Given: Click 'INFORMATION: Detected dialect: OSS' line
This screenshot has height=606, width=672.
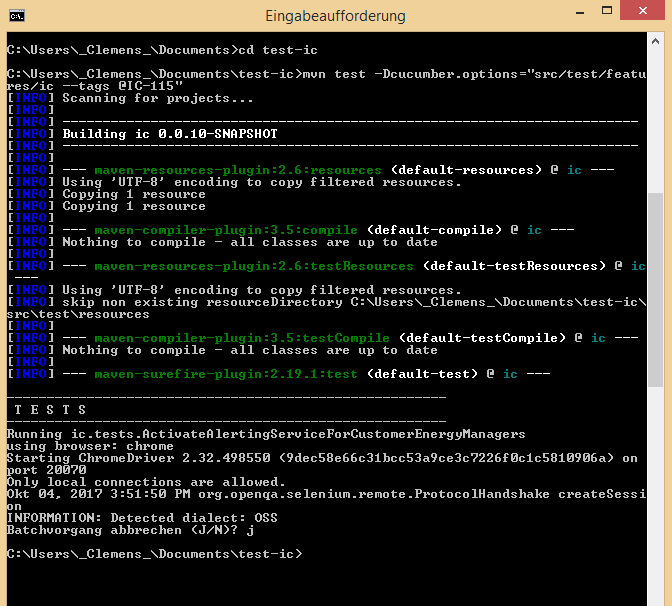Looking at the screenshot, I should coord(142,518).
